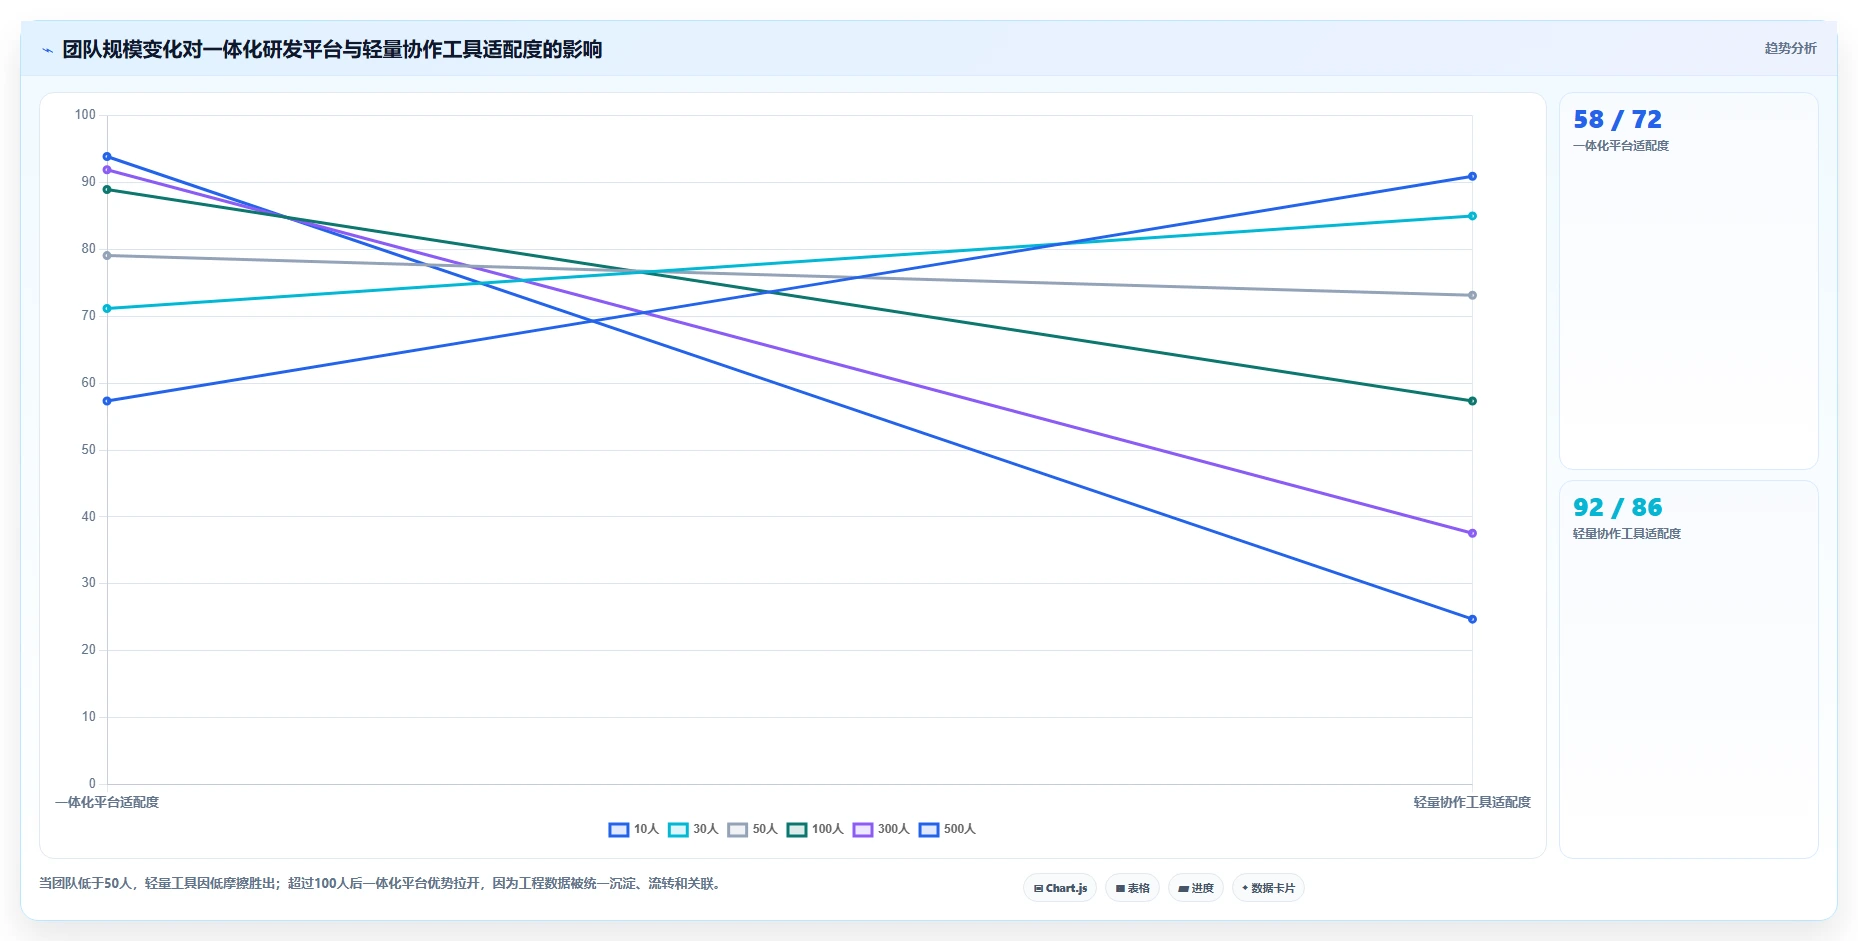This screenshot has width=1858, height=941.
Task: Click blue data point near 94 on 一体化平台适配度
Action: coord(107,157)
